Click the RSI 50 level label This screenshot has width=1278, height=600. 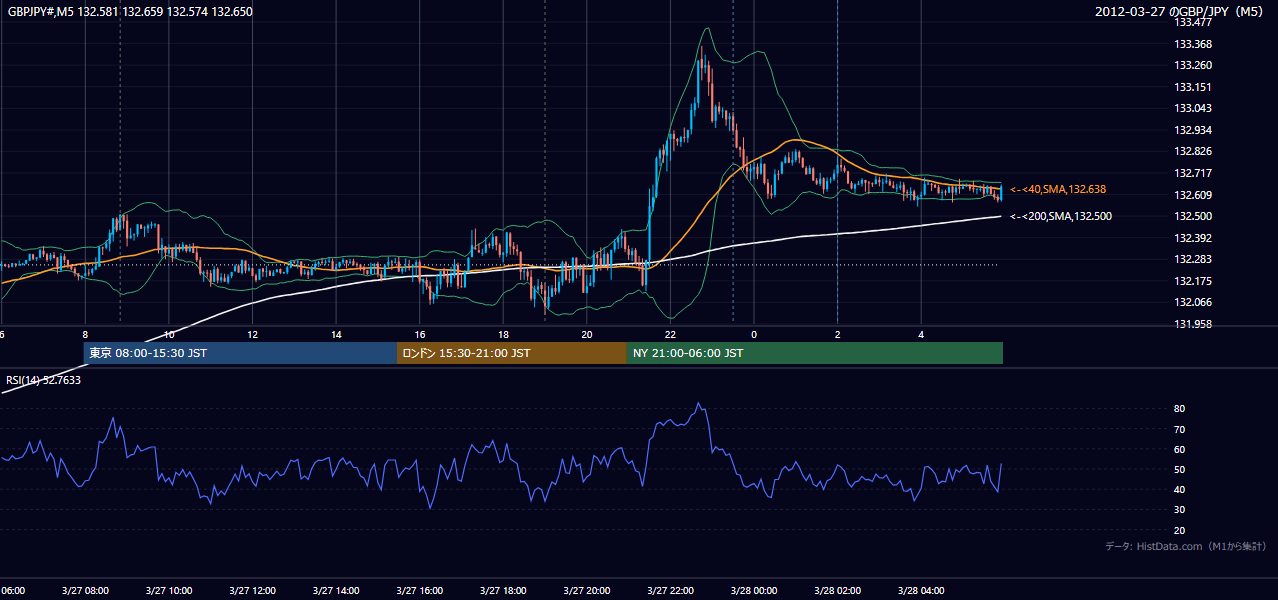click(x=1180, y=469)
